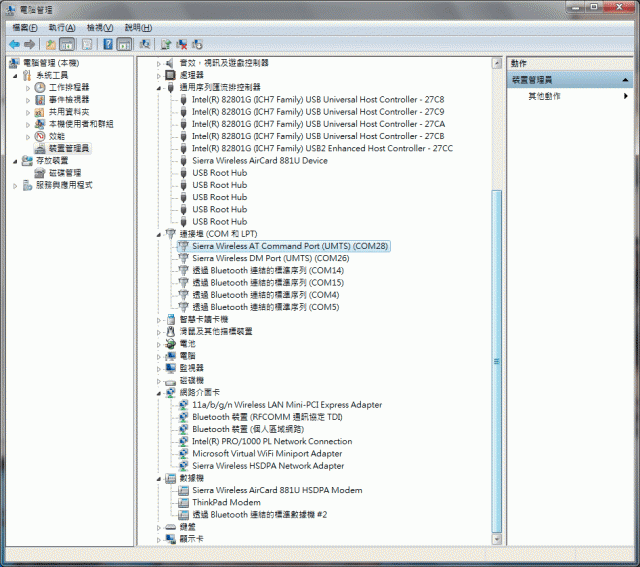This screenshot has height=567, width=640.
Task: Expand the 電池 node
Action: [x=159, y=345]
